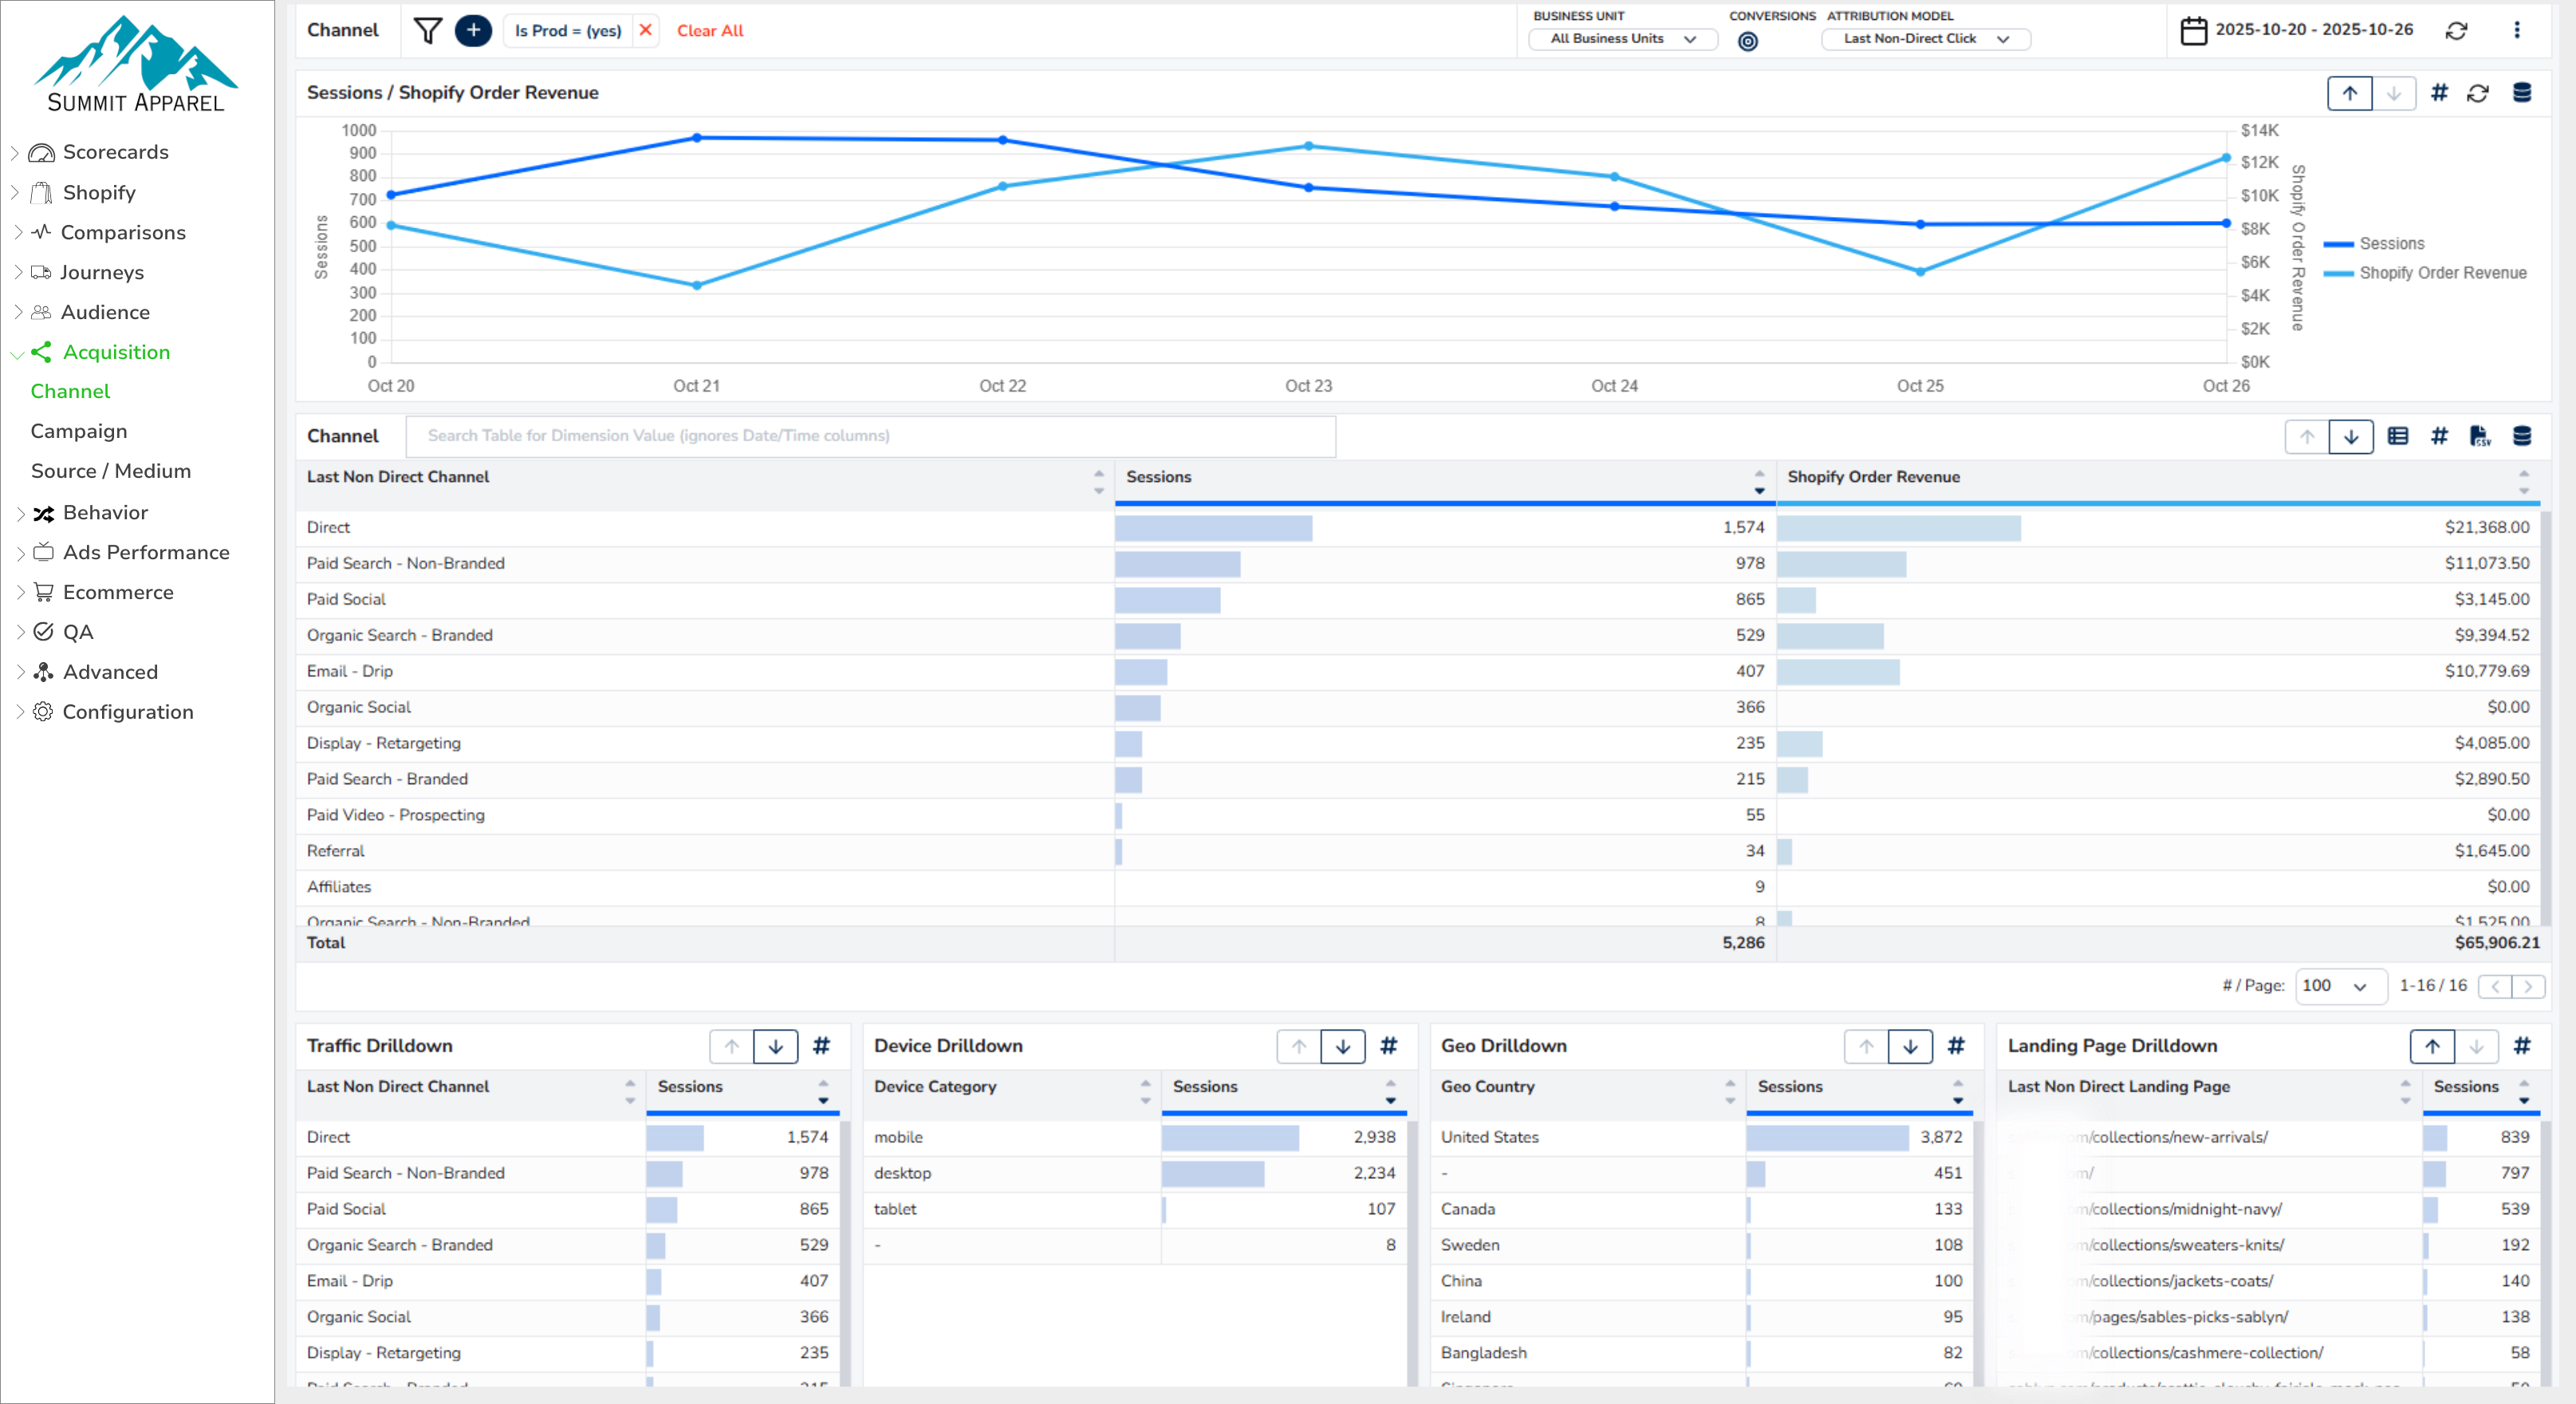
Task: Click the Search Table dimension value field
Action: tap(870, 436)
